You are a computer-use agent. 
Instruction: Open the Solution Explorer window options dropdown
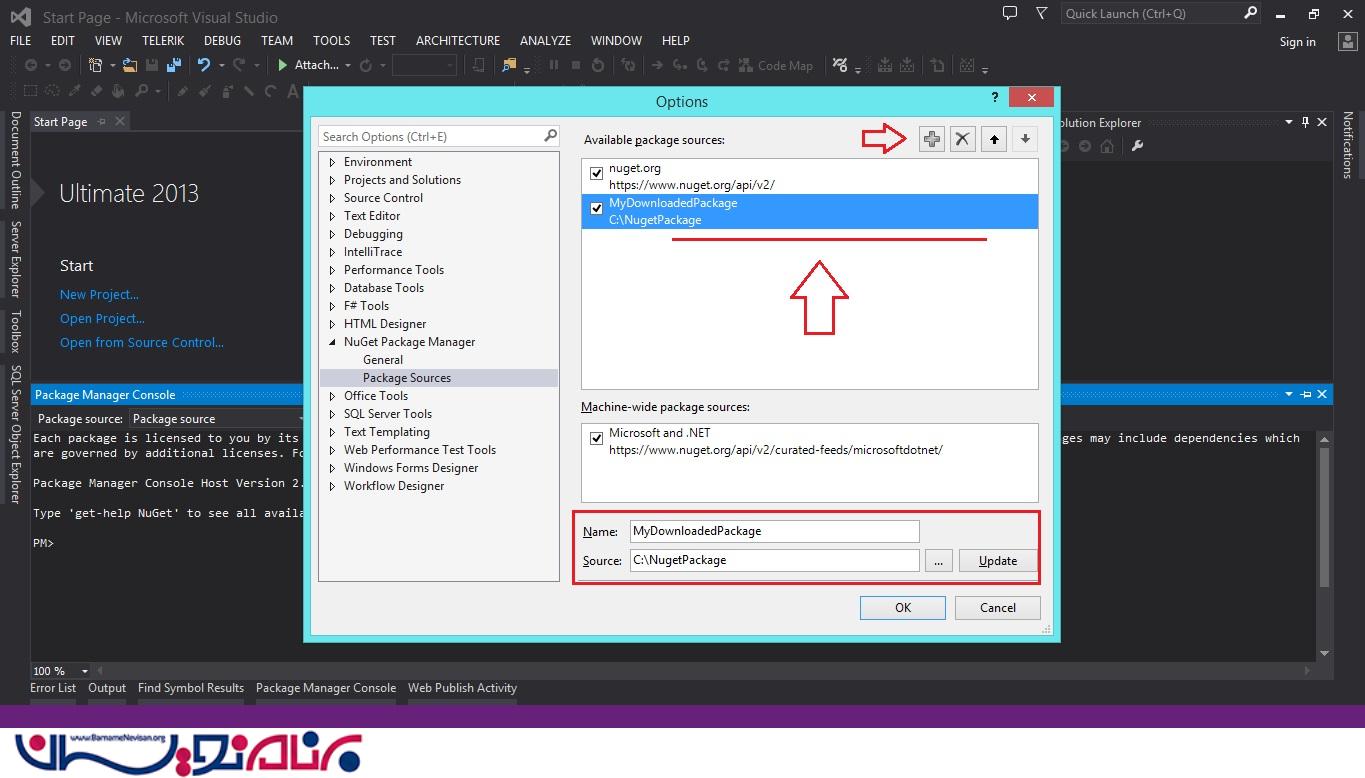pos(1288,122)
